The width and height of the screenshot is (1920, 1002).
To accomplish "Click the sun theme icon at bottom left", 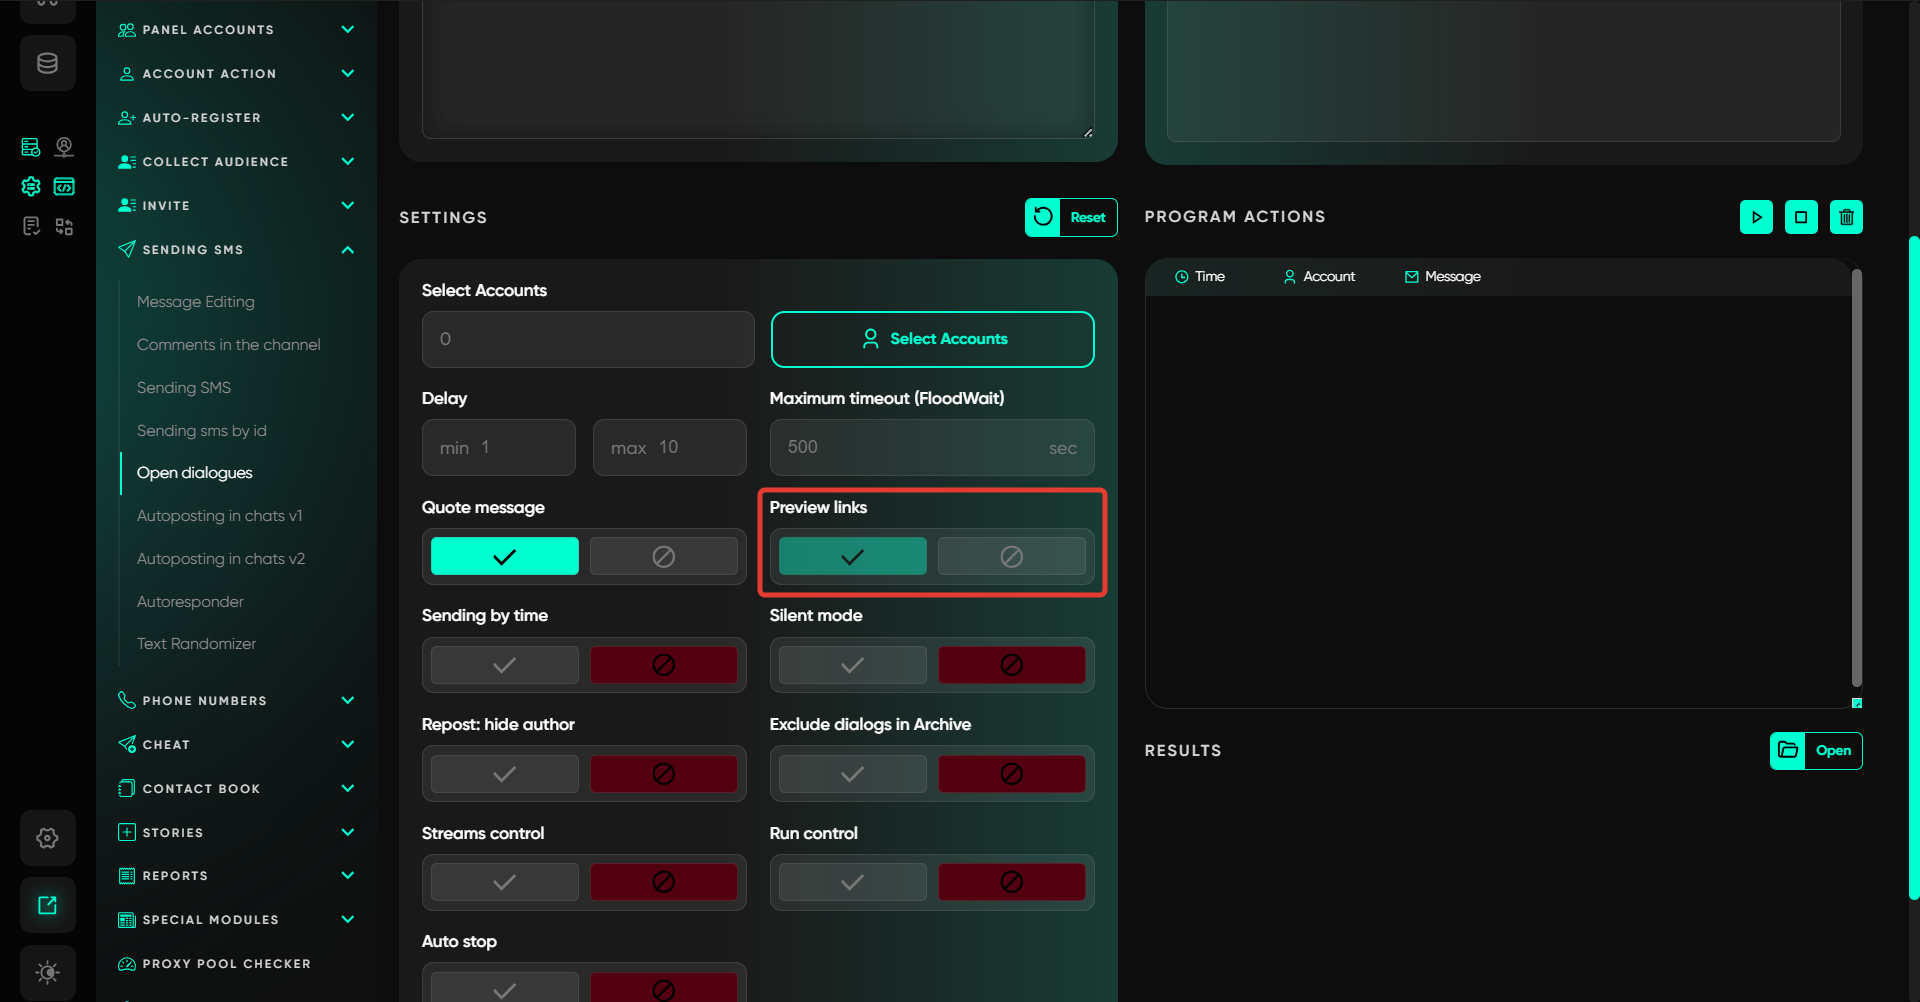I will click(47, 972).
